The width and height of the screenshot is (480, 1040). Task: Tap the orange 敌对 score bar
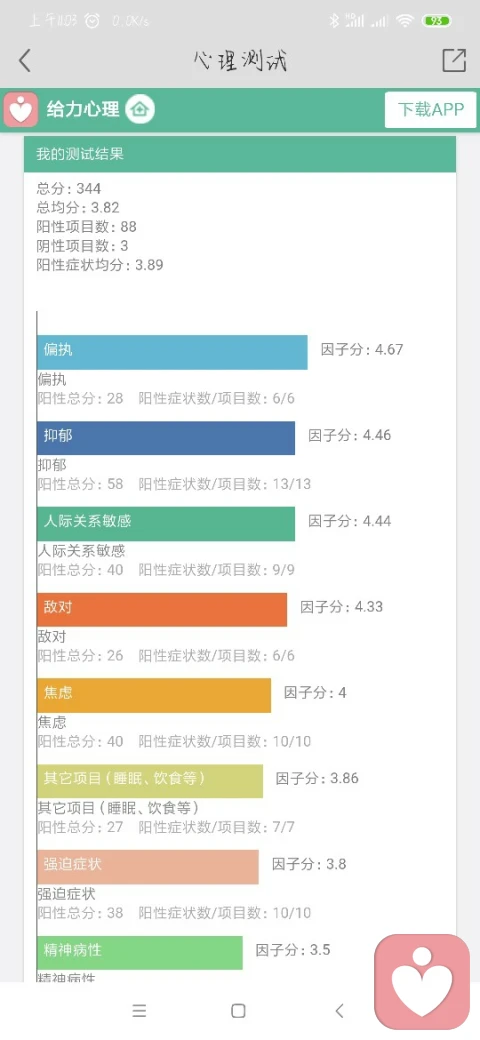[162, 609]
